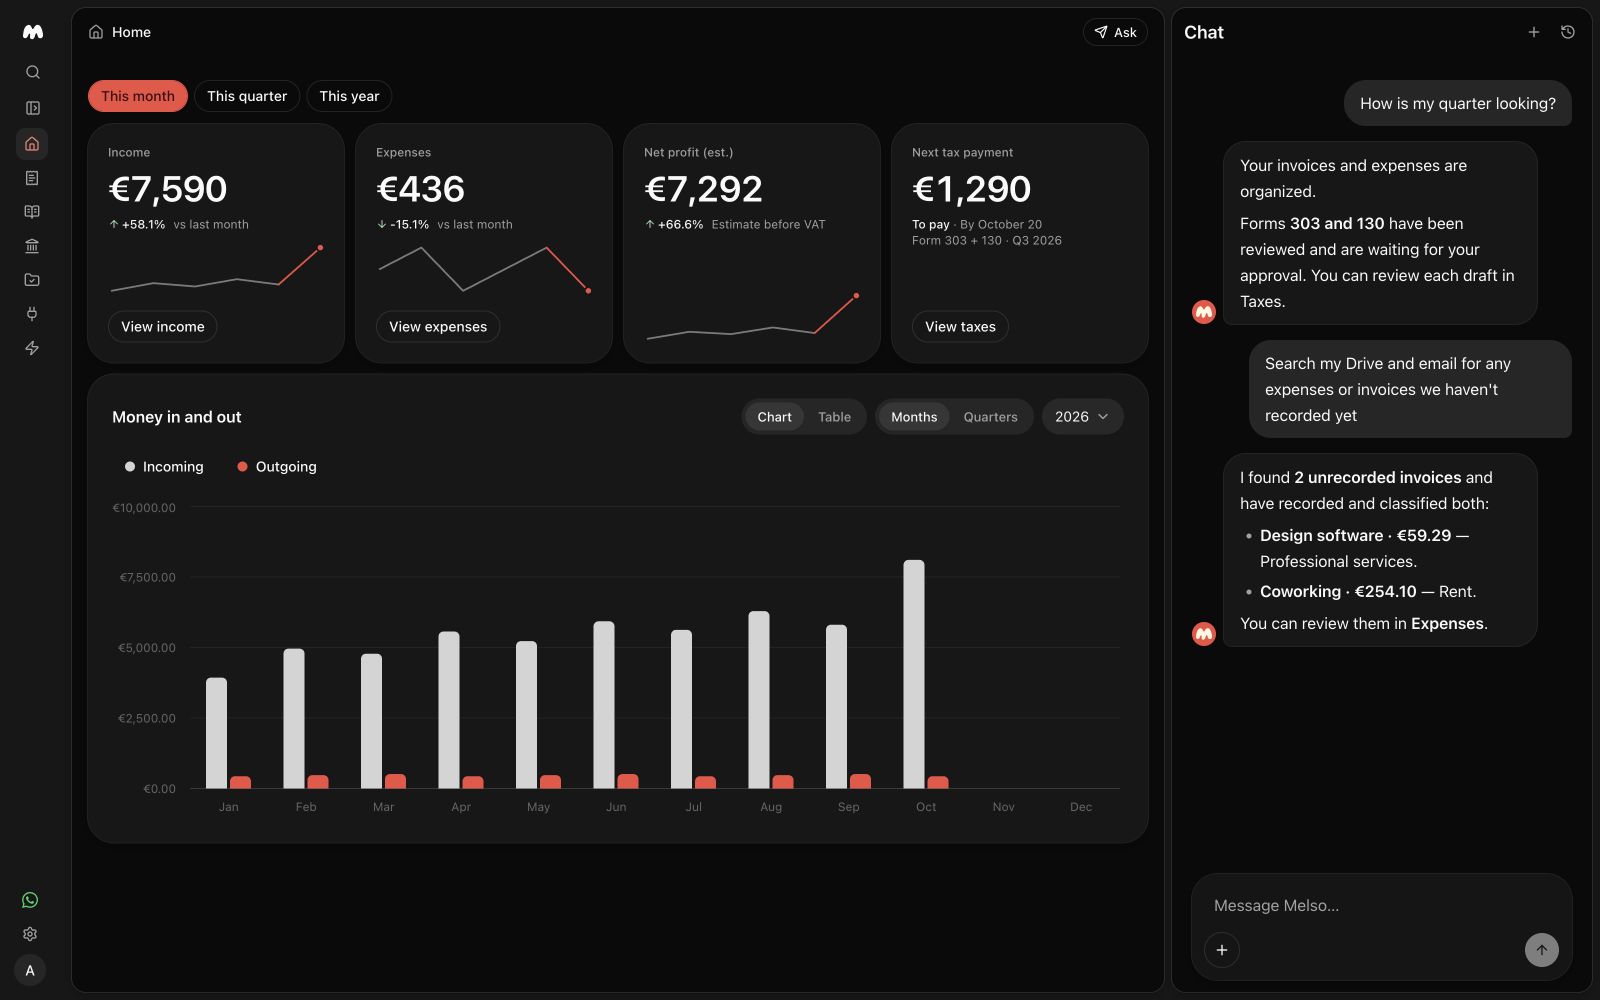Open the WhatsApp icon in sidebar
This screenshot has height=1000, width=1600.
30,900
